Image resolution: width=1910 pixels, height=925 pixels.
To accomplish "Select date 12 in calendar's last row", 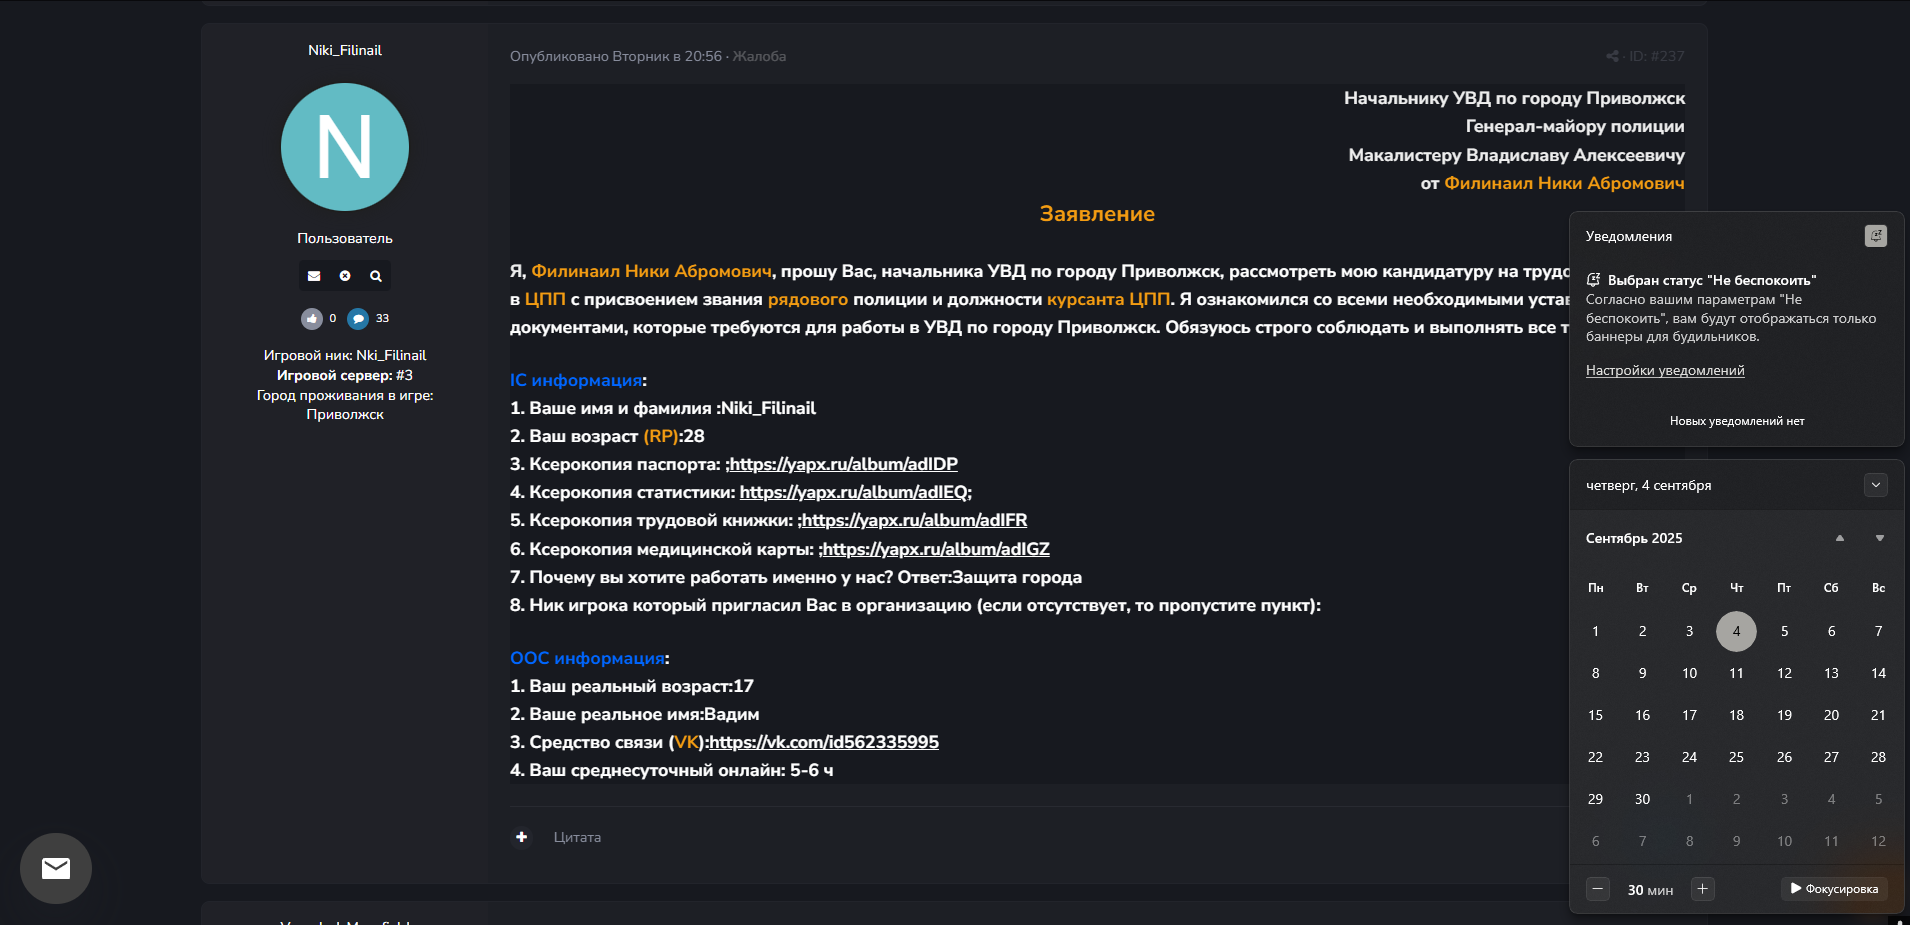I will (x=1878, y=841).
